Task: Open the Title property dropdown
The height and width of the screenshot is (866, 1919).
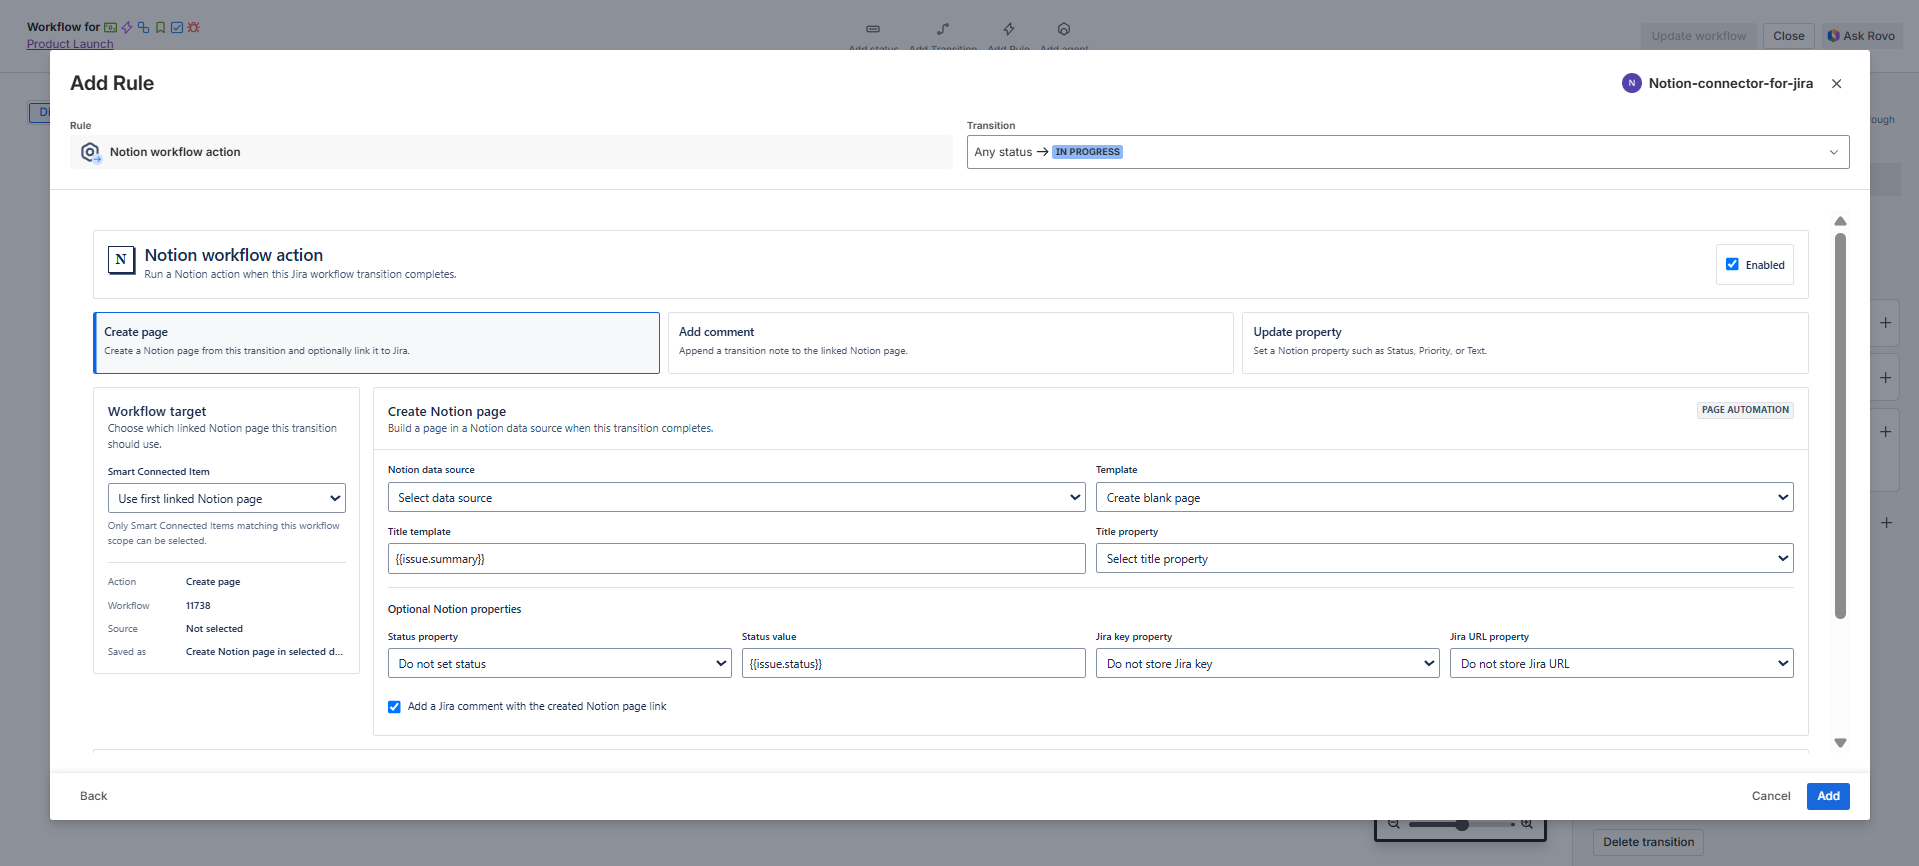Action: tap(1445, 558)
